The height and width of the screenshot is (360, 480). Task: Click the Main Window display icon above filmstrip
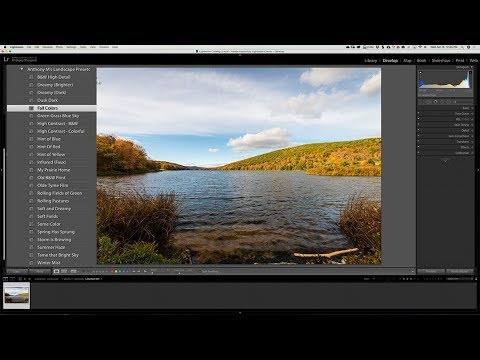(x=5, y=279)
